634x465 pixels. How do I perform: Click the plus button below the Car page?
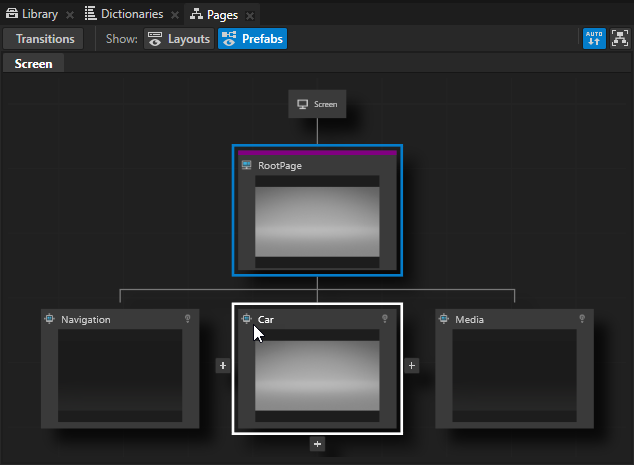click(317, 443)
